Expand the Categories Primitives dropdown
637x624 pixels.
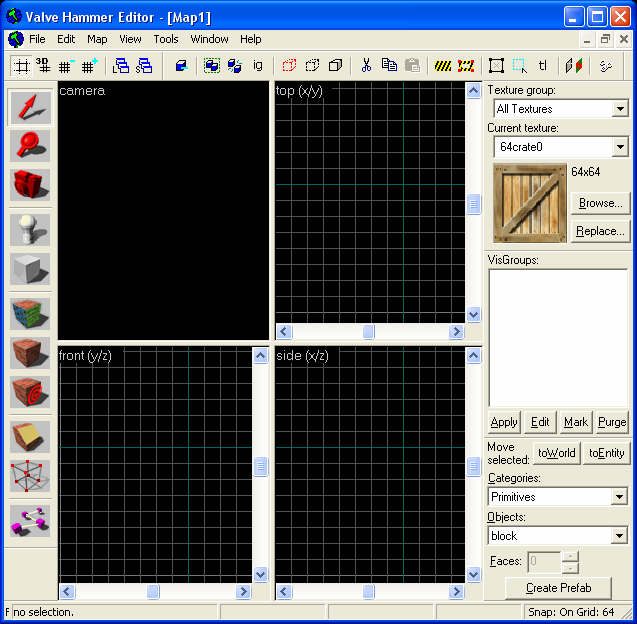click(619, 496)
